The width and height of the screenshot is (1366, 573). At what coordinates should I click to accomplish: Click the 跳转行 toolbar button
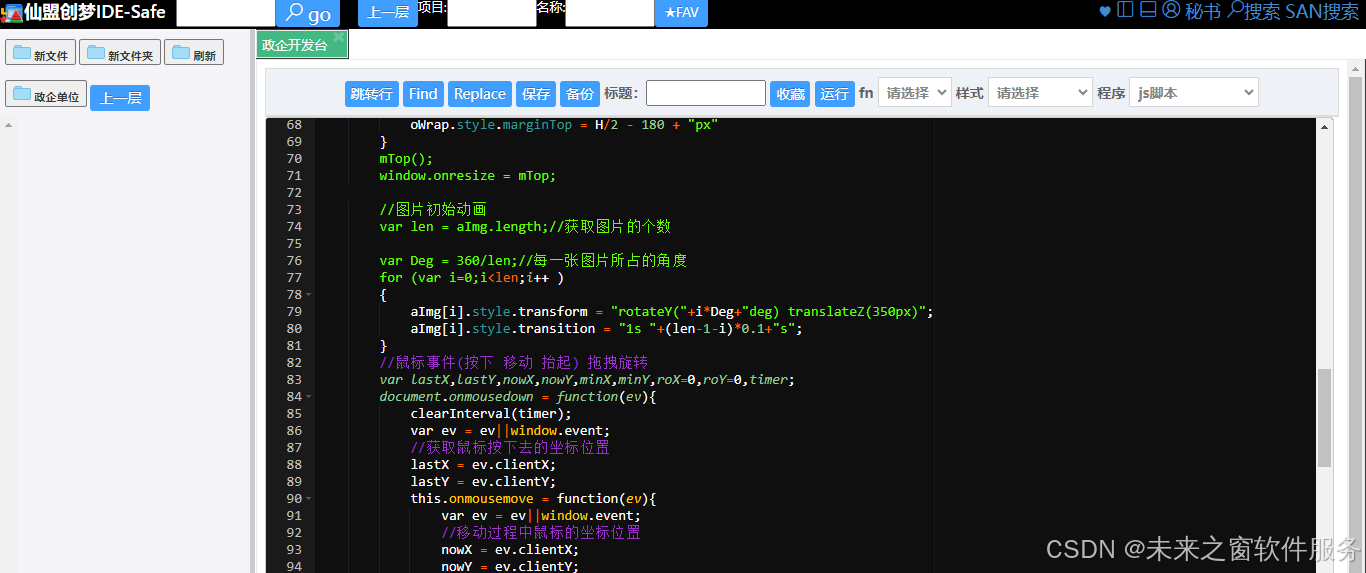coord(372,93)
